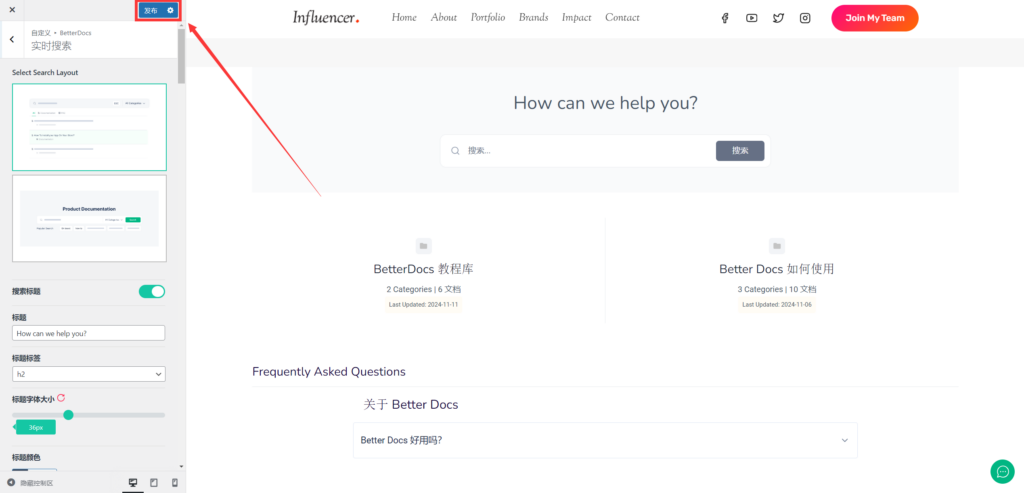This screenshot has height=493, width=1024.
Task: Click 3 Categories | 10 文档 text
Action: click(777, 289)
